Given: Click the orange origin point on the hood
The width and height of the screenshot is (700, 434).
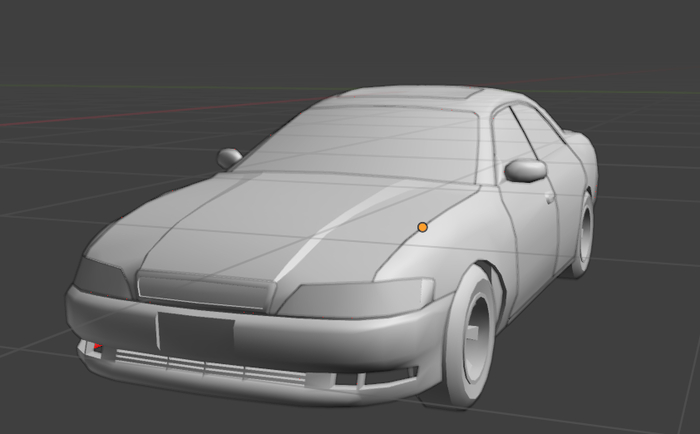Looking at the screenshot, I should 423,228.
